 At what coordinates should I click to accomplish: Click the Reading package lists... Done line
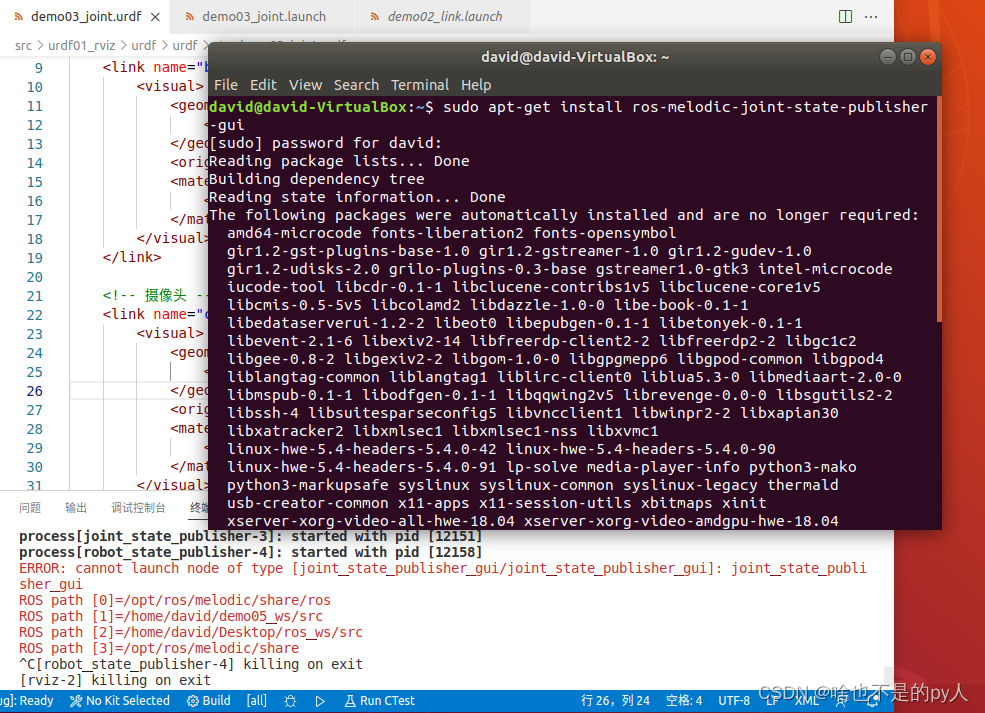tap(339, 161)
